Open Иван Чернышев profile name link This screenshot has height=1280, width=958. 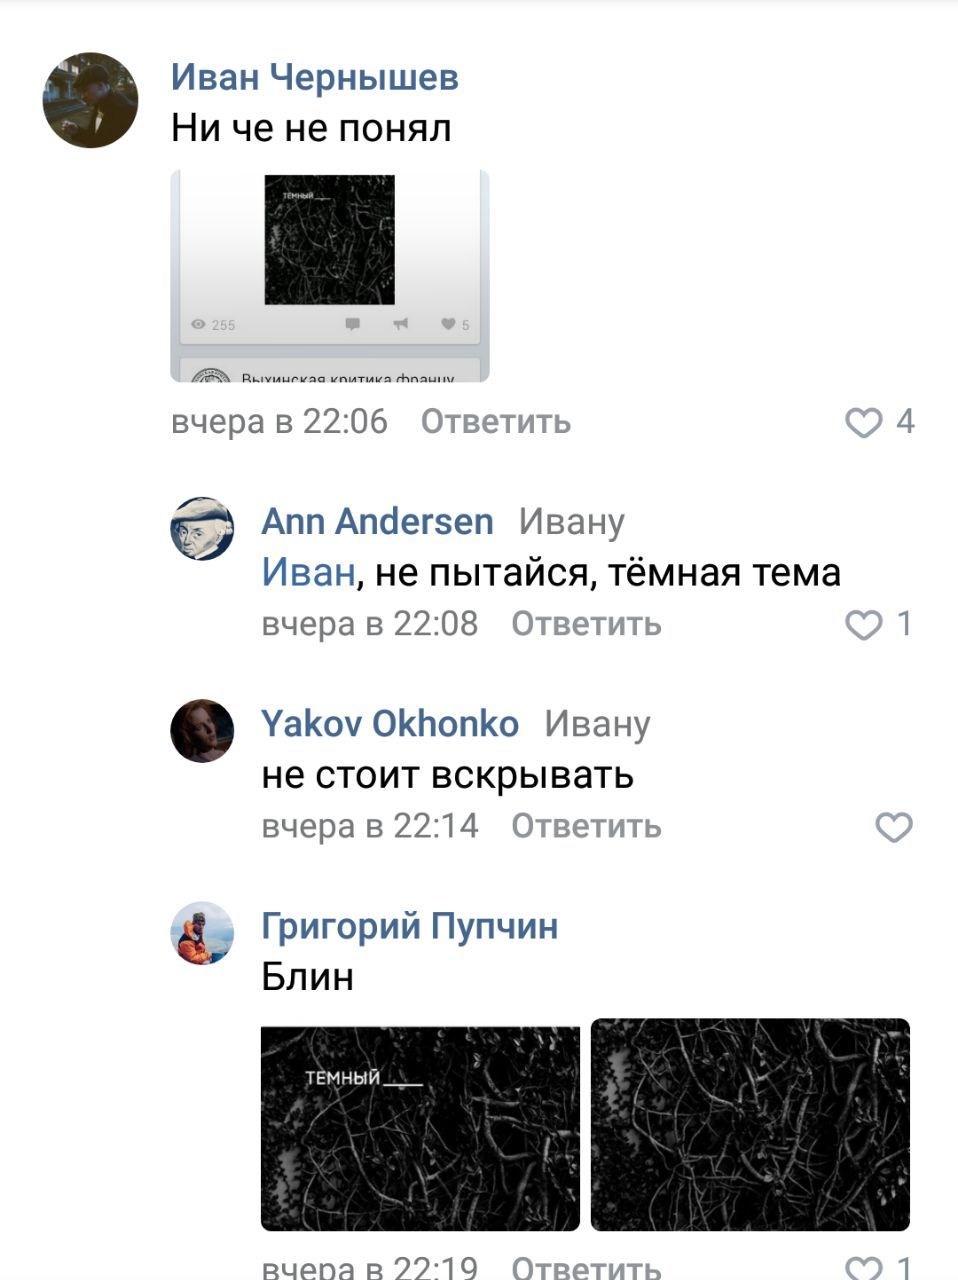(315, 76)
